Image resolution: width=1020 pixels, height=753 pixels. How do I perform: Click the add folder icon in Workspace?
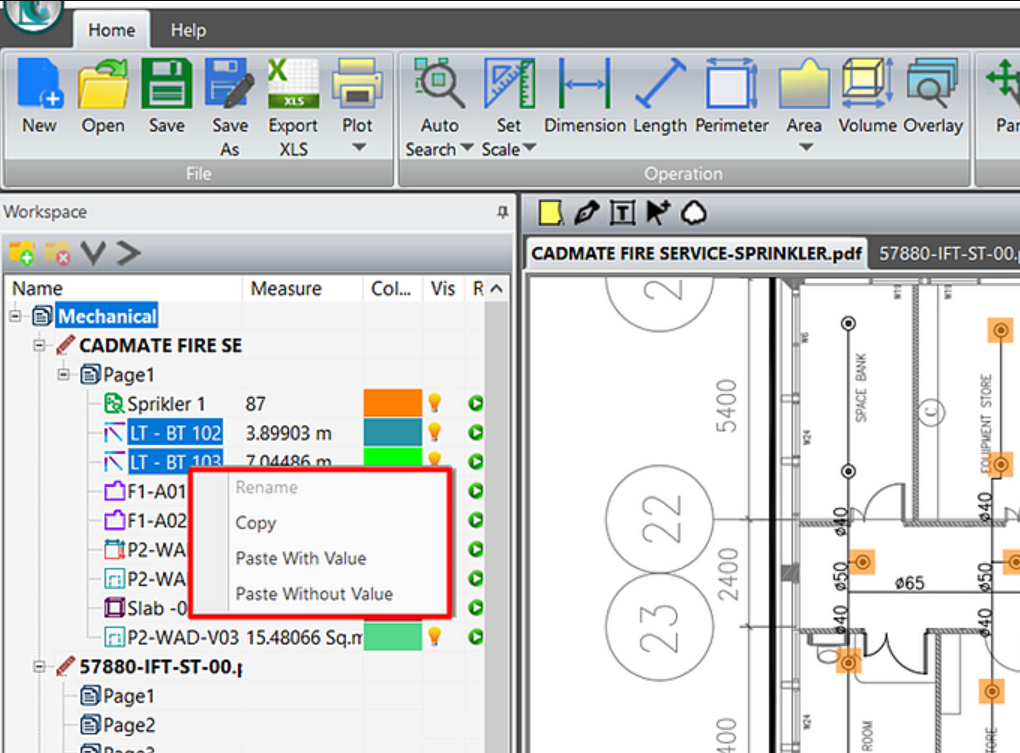point(21,253)
